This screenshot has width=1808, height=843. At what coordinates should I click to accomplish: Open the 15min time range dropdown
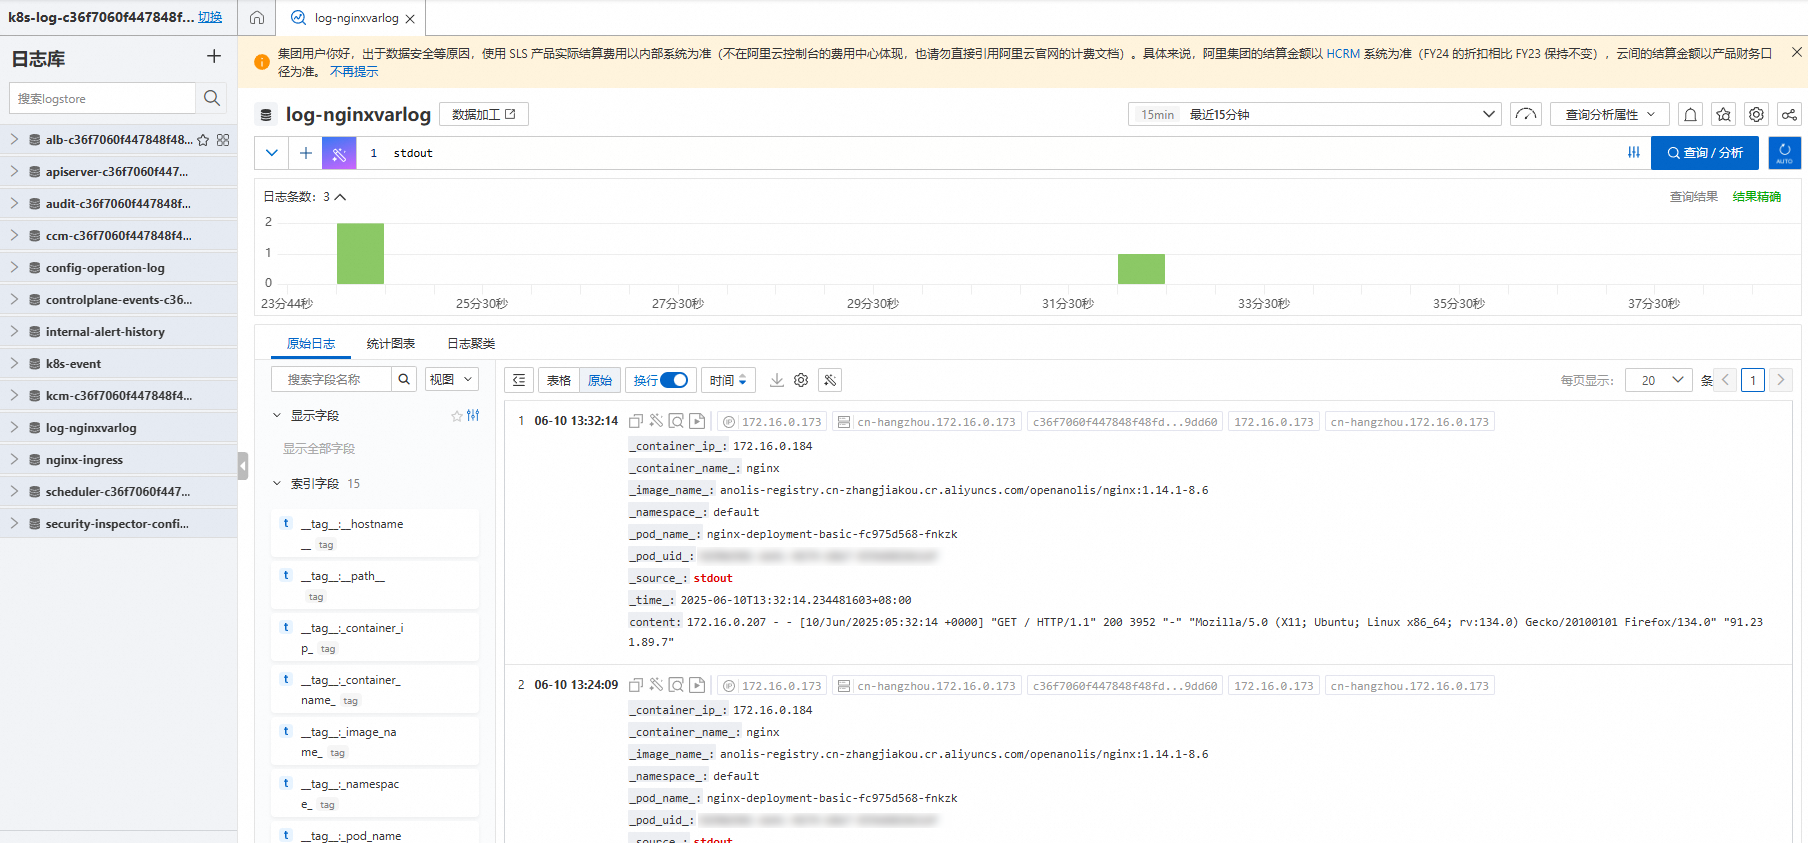tap(1315, 114)
